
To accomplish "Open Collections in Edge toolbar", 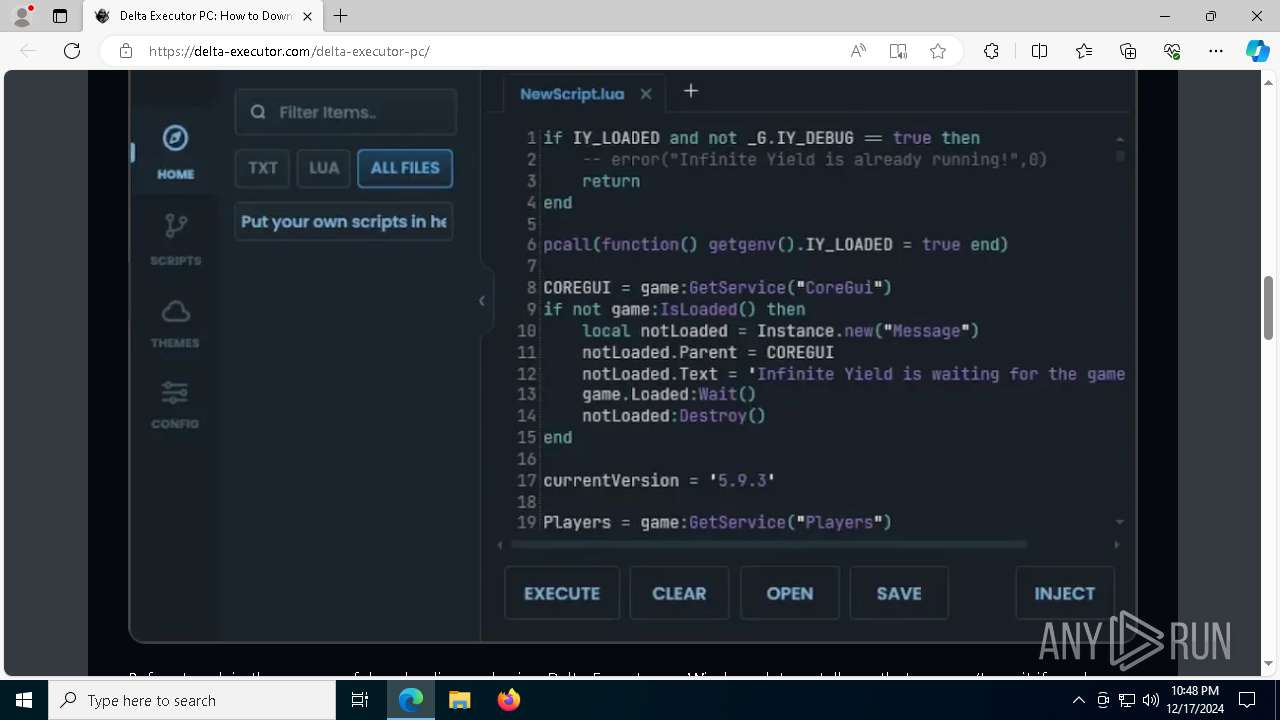I will (1128, 51).
